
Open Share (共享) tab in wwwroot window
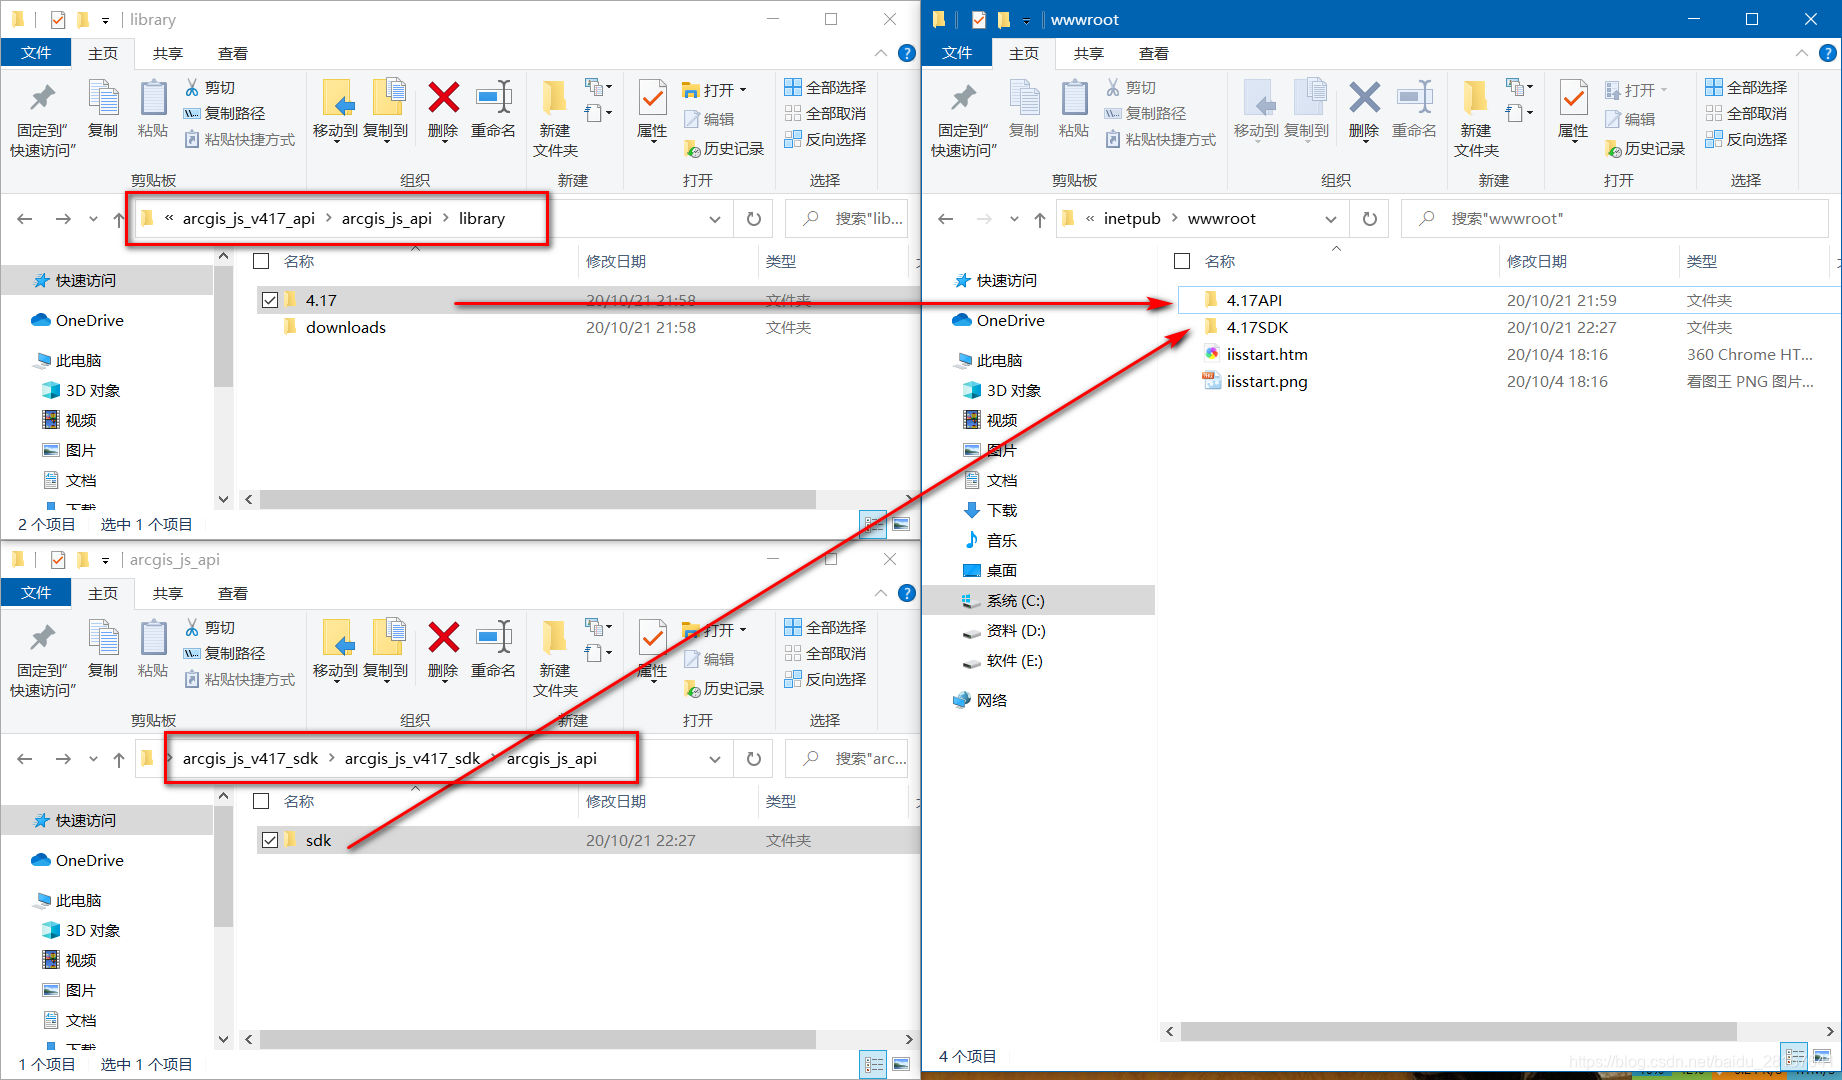coord(1089,53)
